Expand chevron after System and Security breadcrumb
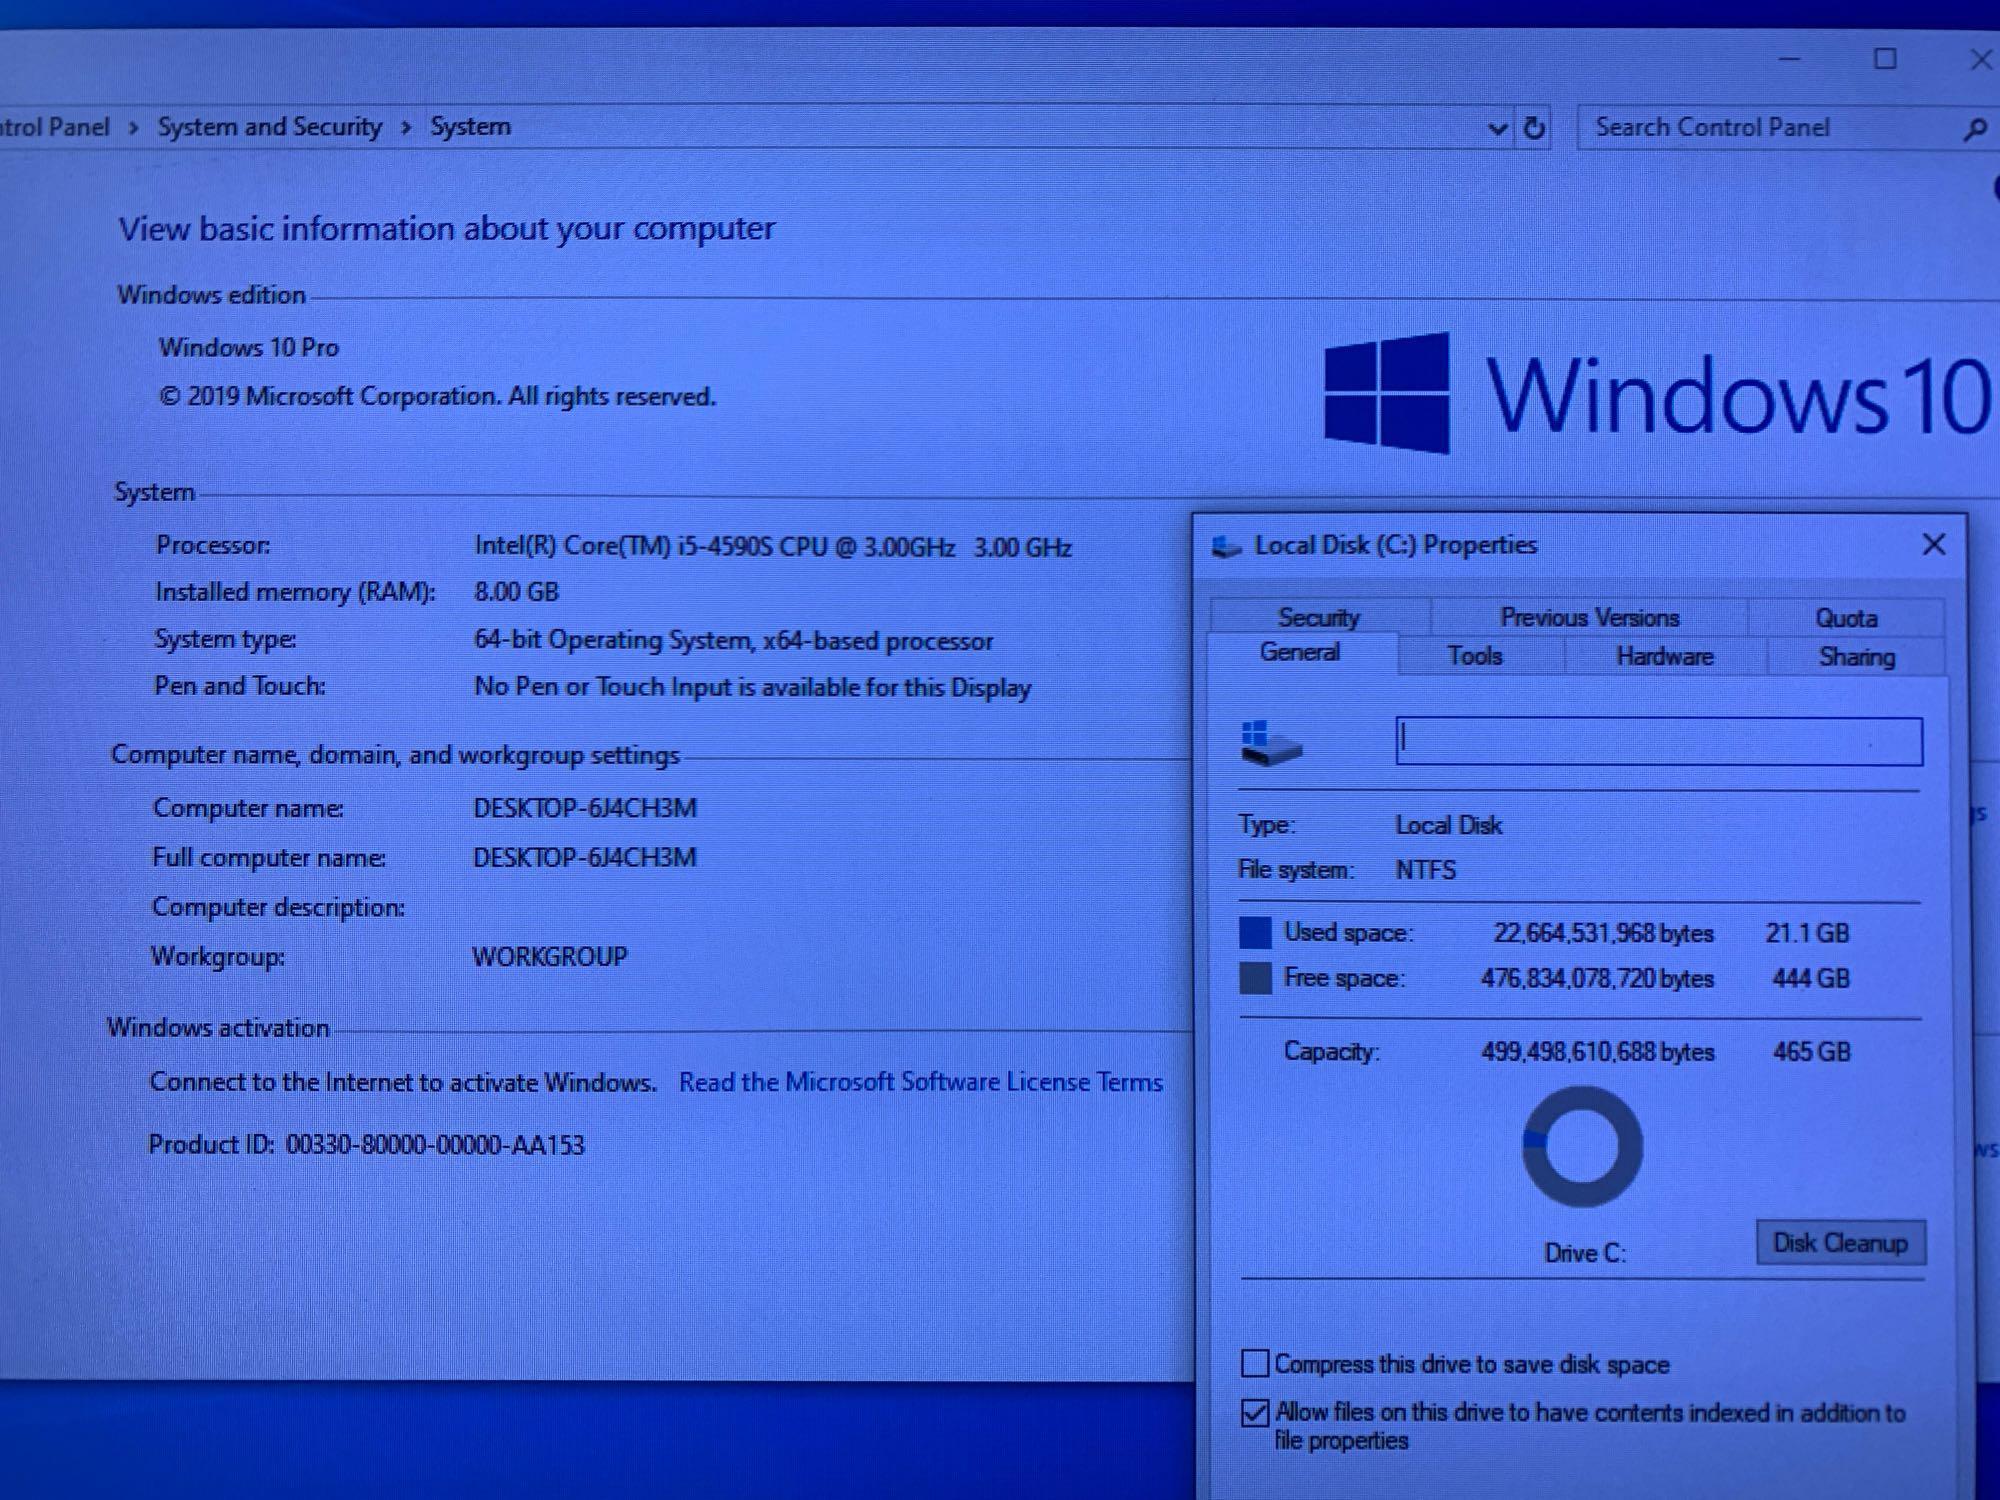This screenshot has height=1500, width=2000. pyautogui.click(x=406, y=128)
